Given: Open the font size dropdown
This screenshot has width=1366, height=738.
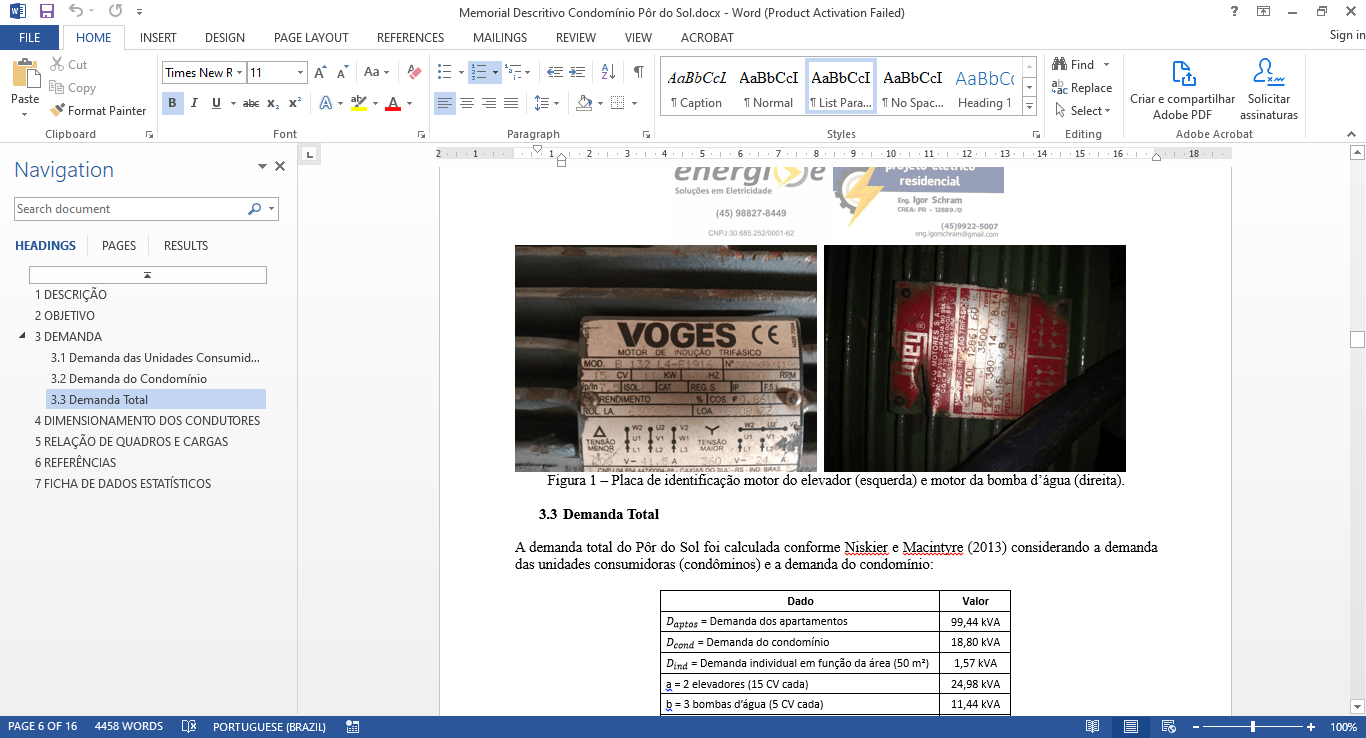Looking at the screenshot, I should point(300,73).
